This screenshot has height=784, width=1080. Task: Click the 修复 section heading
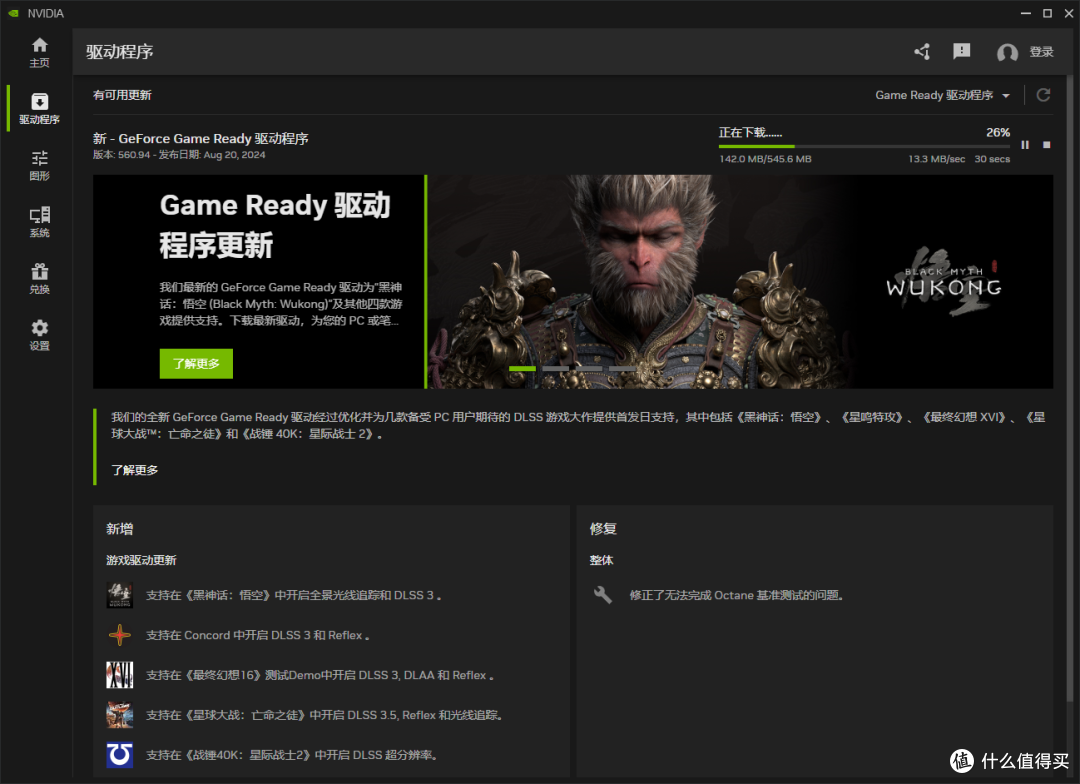point(603,529)
